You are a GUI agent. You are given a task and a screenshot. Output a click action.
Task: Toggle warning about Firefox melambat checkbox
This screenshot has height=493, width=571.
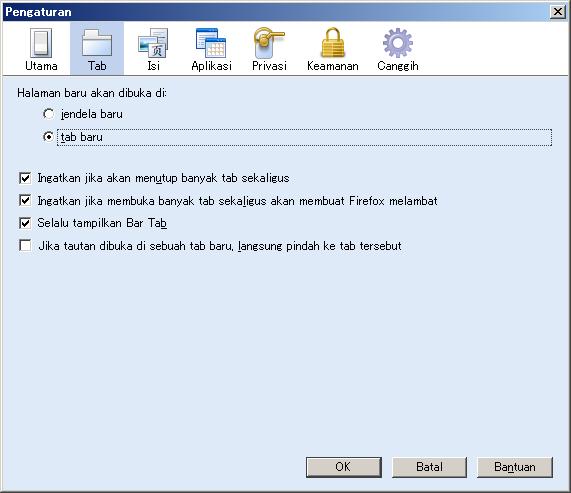[25, 201]
